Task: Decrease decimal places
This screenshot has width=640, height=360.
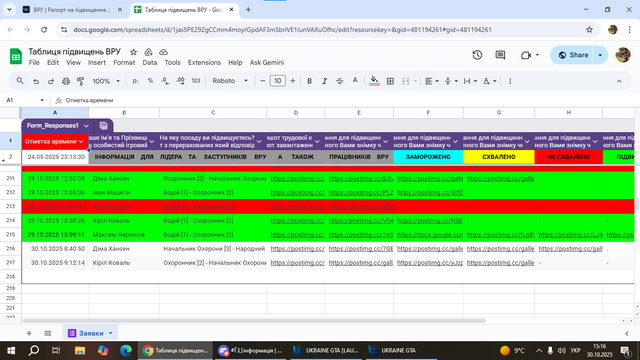Action: (165, 81)
